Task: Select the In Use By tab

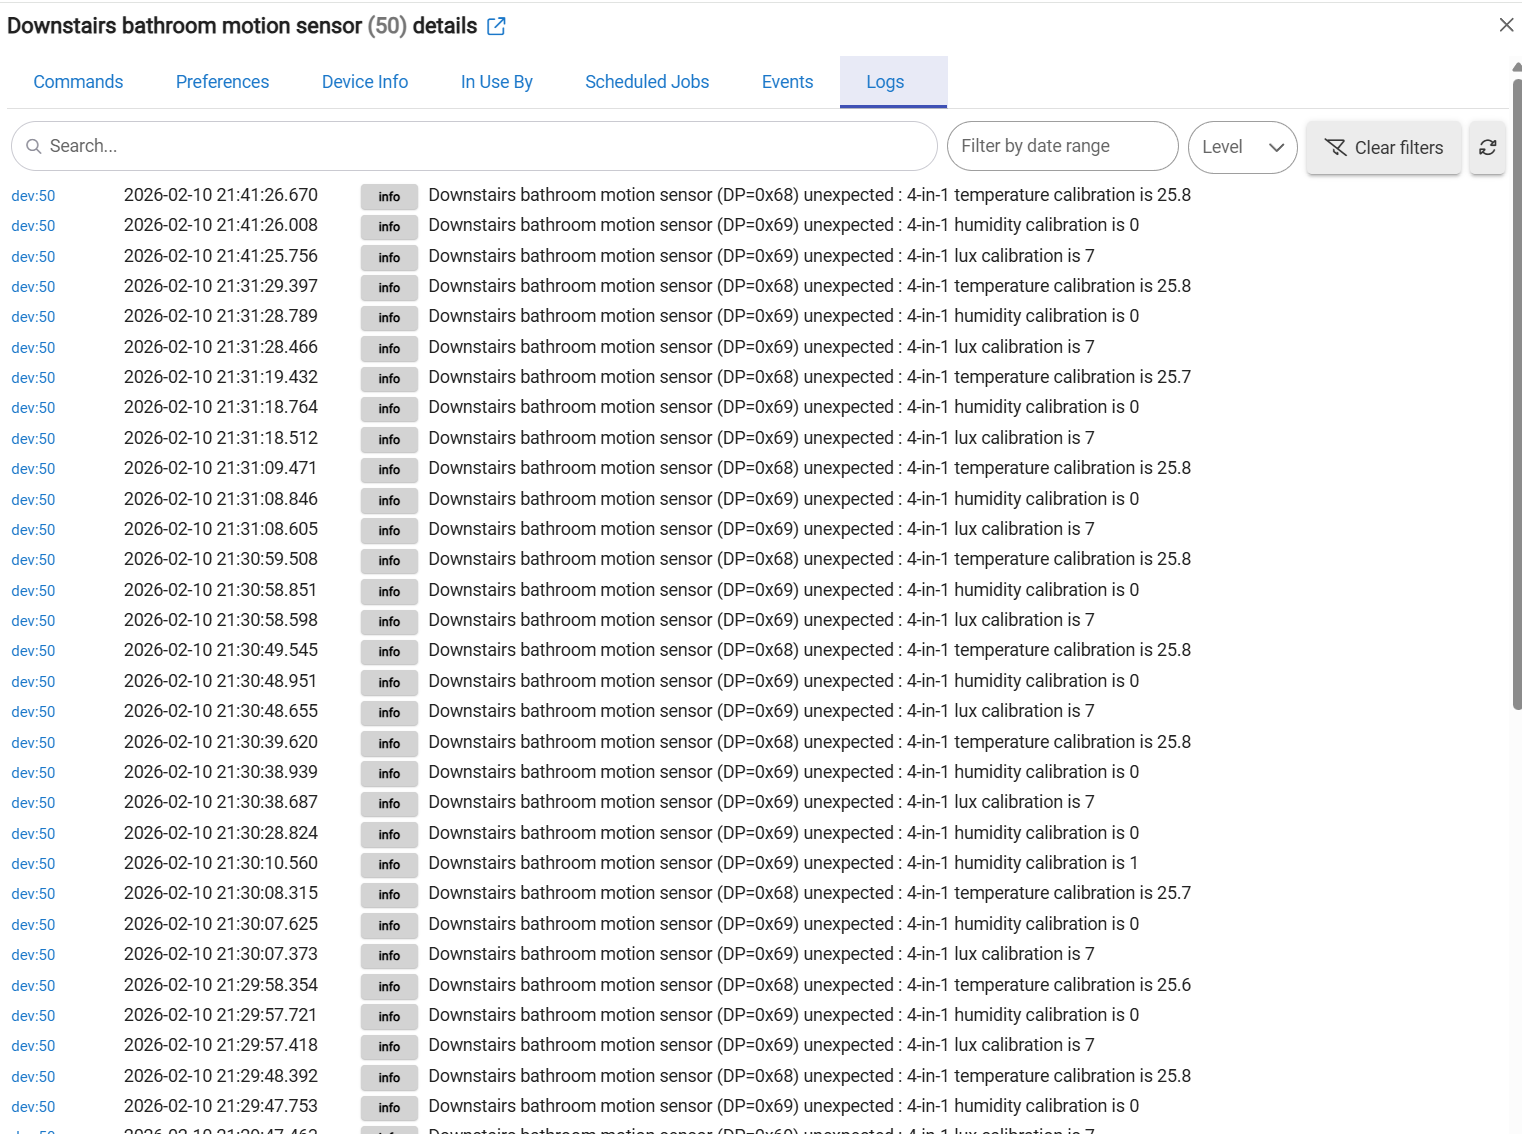Action: coord(496,82)
